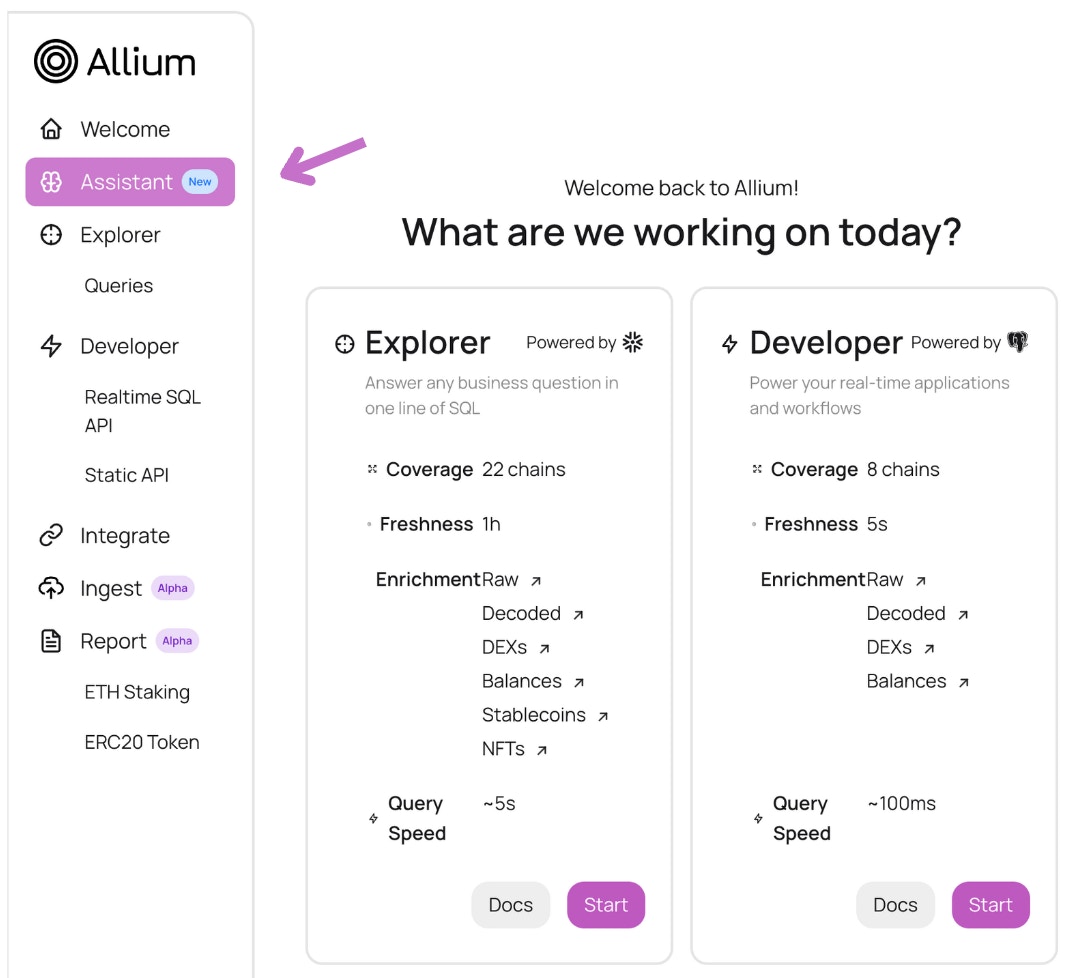1068x978 pixels.
Task: Open ETH Staking report
Action: click(x=137, y=692)
